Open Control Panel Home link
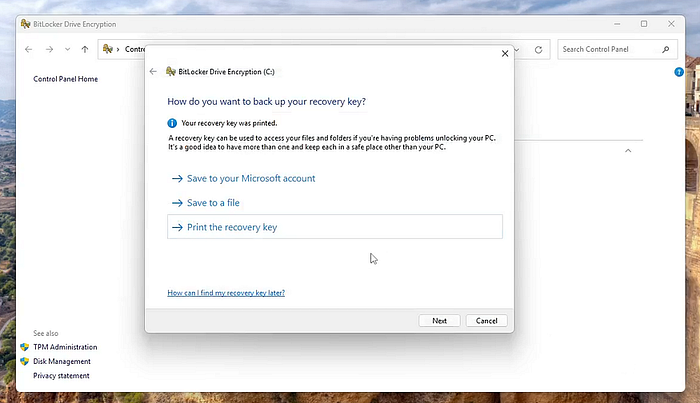700x403 pixels. [x=66, y=79]
